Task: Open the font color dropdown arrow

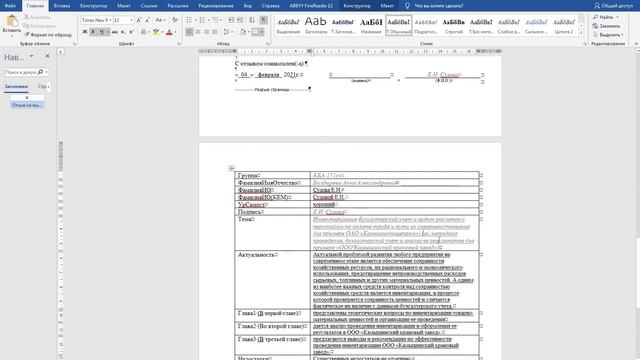Action: [x=176, y=32]
